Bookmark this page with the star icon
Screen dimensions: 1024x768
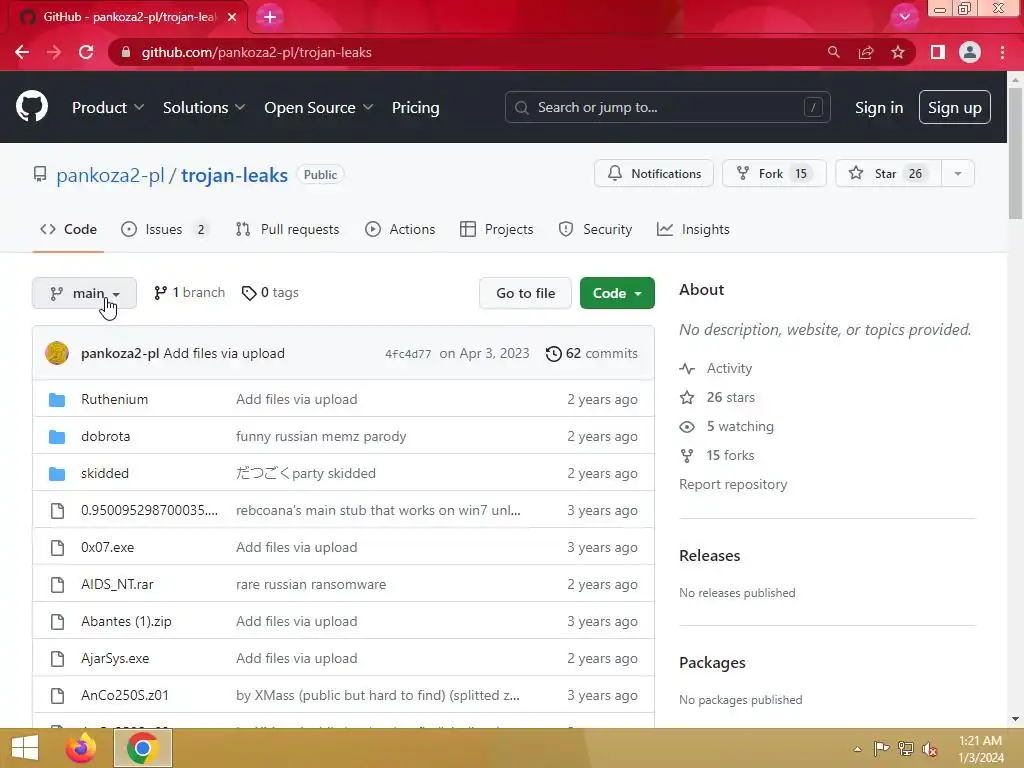pyautogui.click(x=898, y=52)
